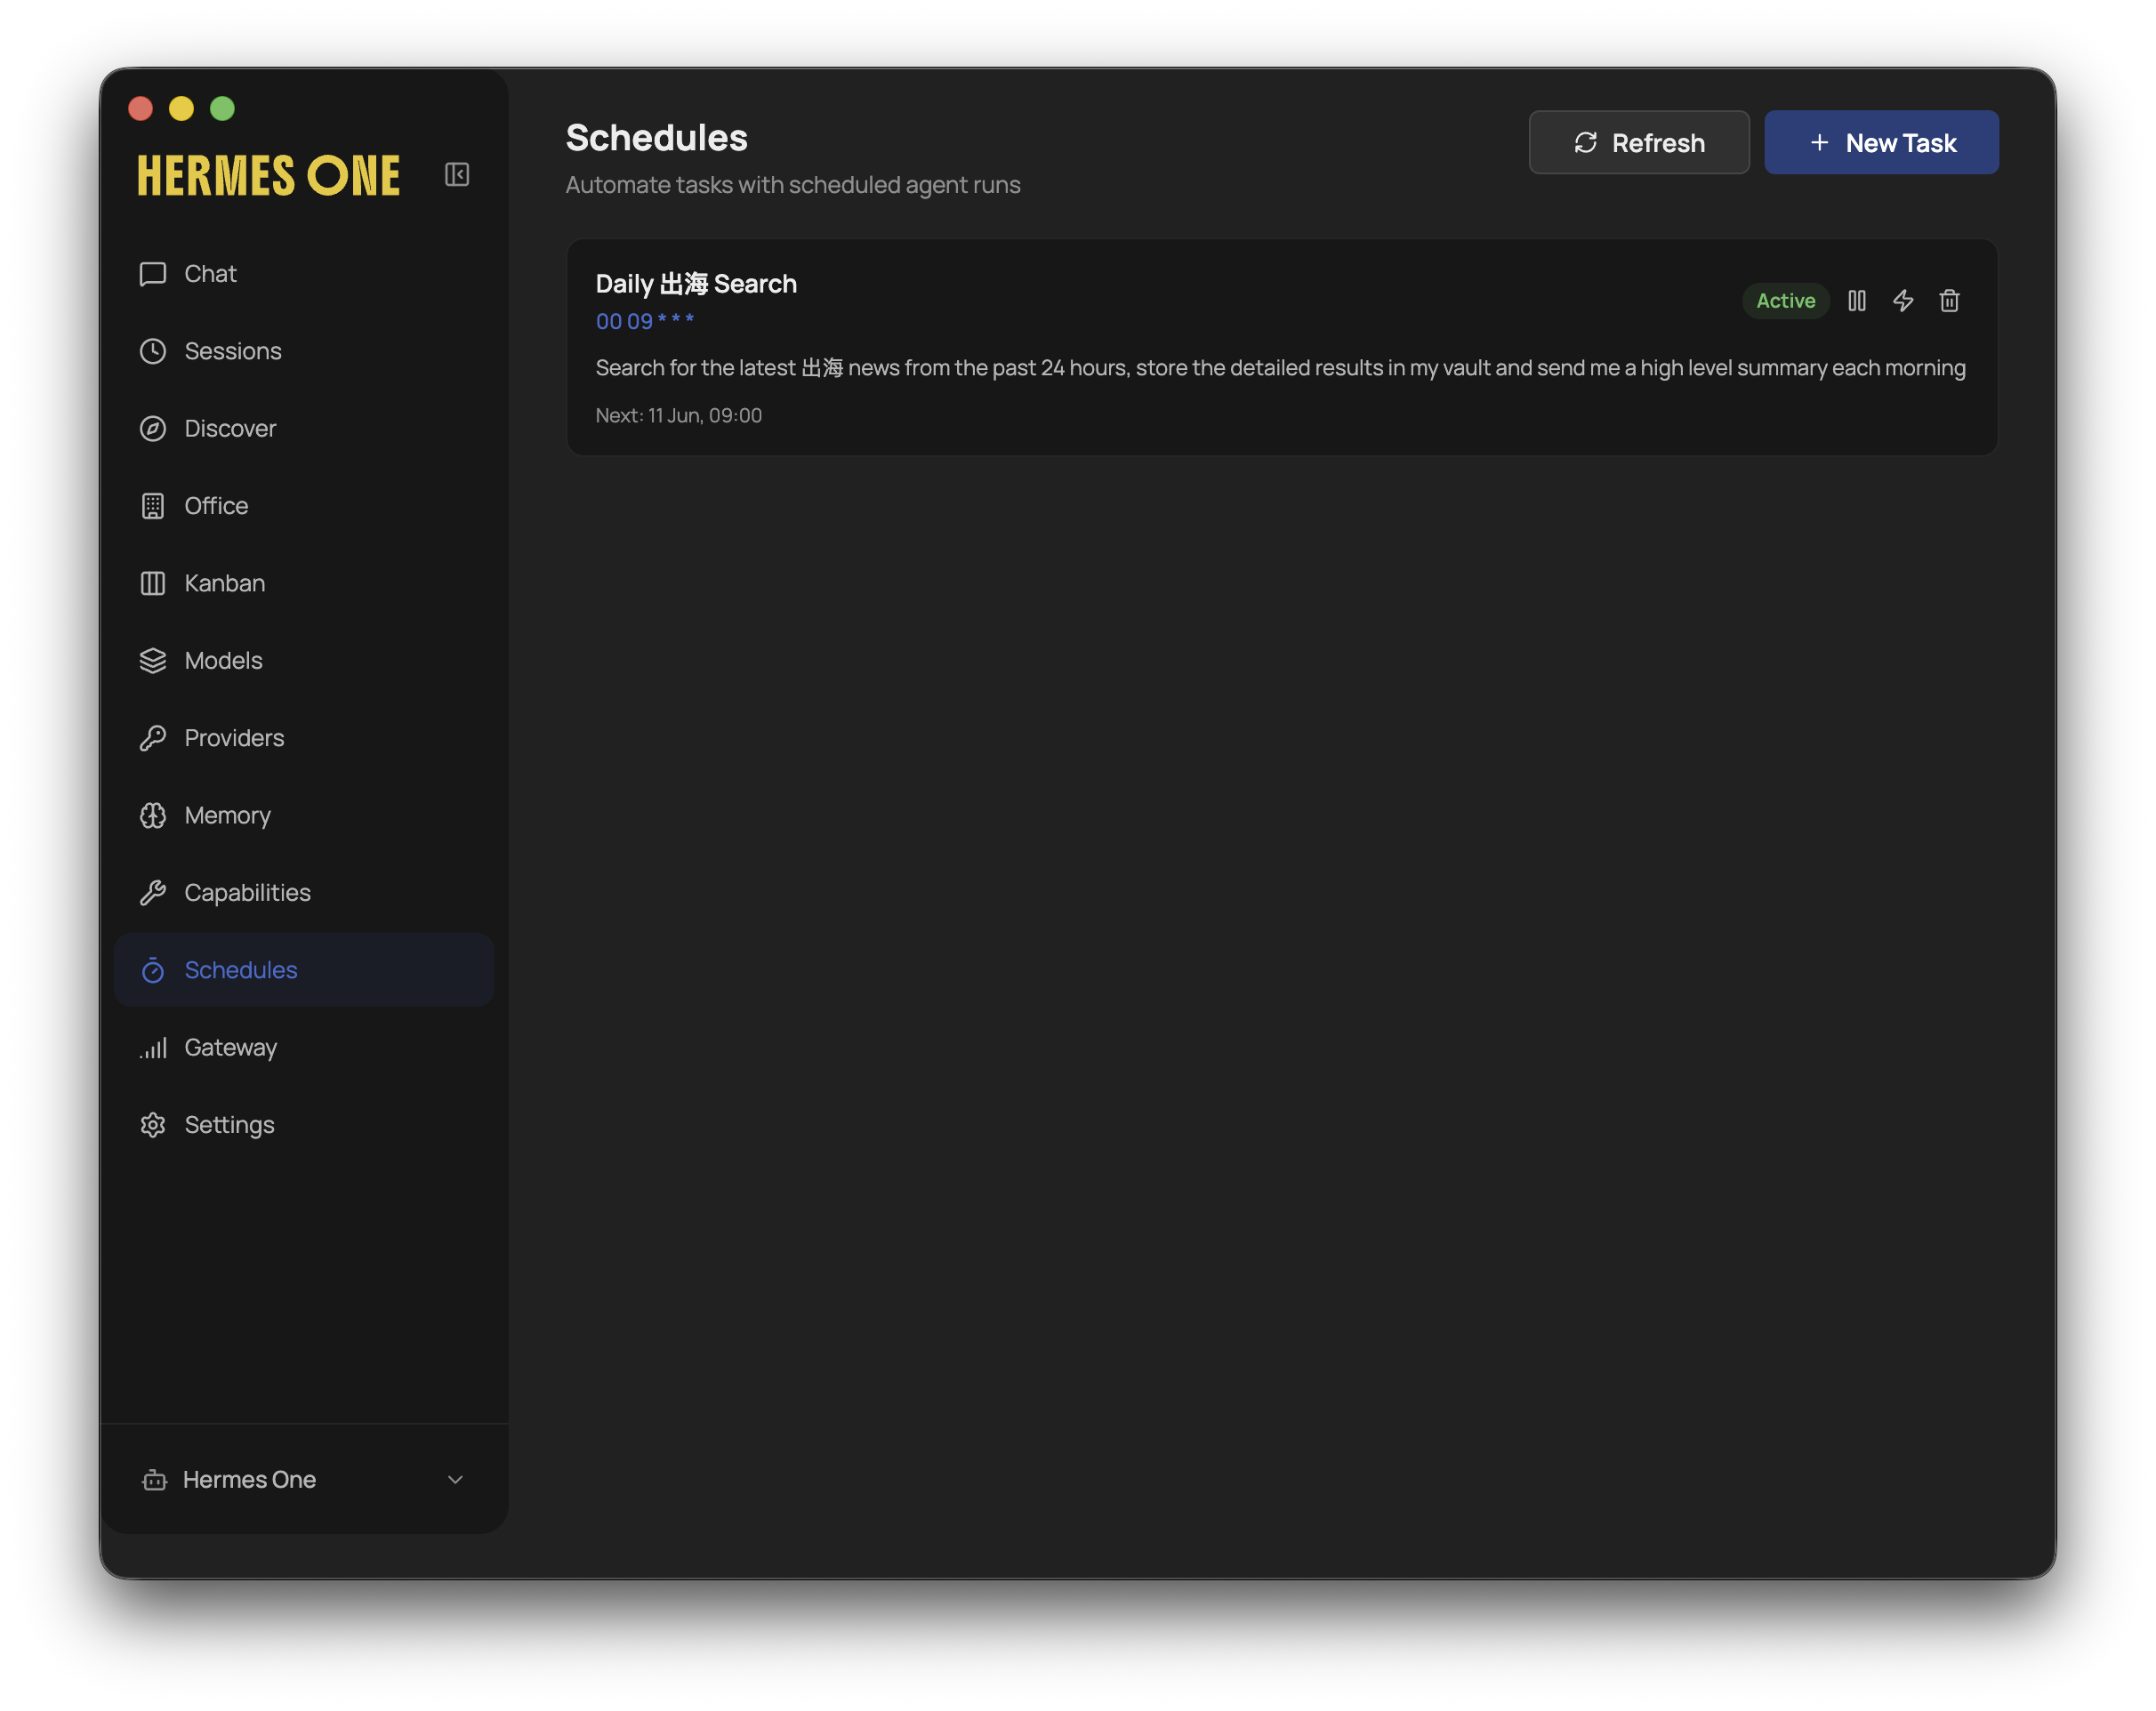Open the Chat page
This screenshot has height=1711, width=2156.
point(304,274)
